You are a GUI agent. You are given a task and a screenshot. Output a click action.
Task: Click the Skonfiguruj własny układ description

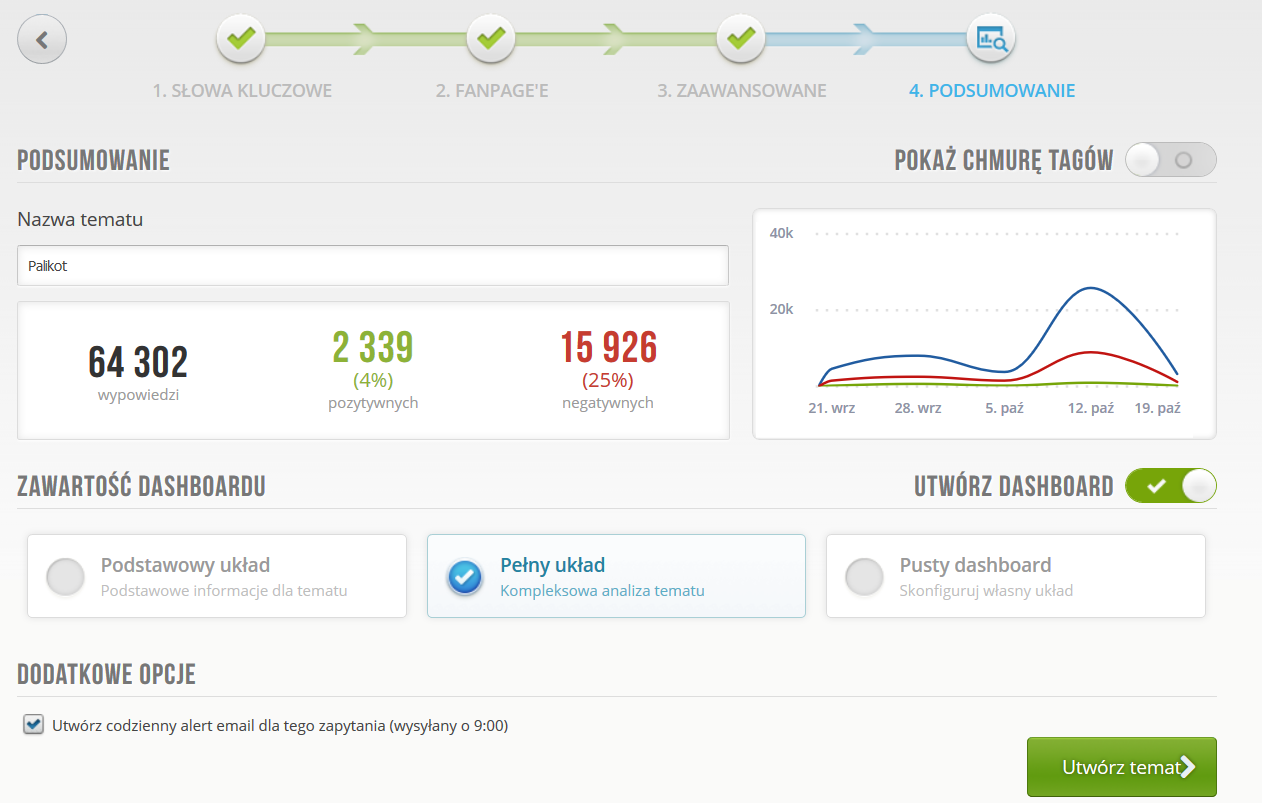tap(986, 591)
